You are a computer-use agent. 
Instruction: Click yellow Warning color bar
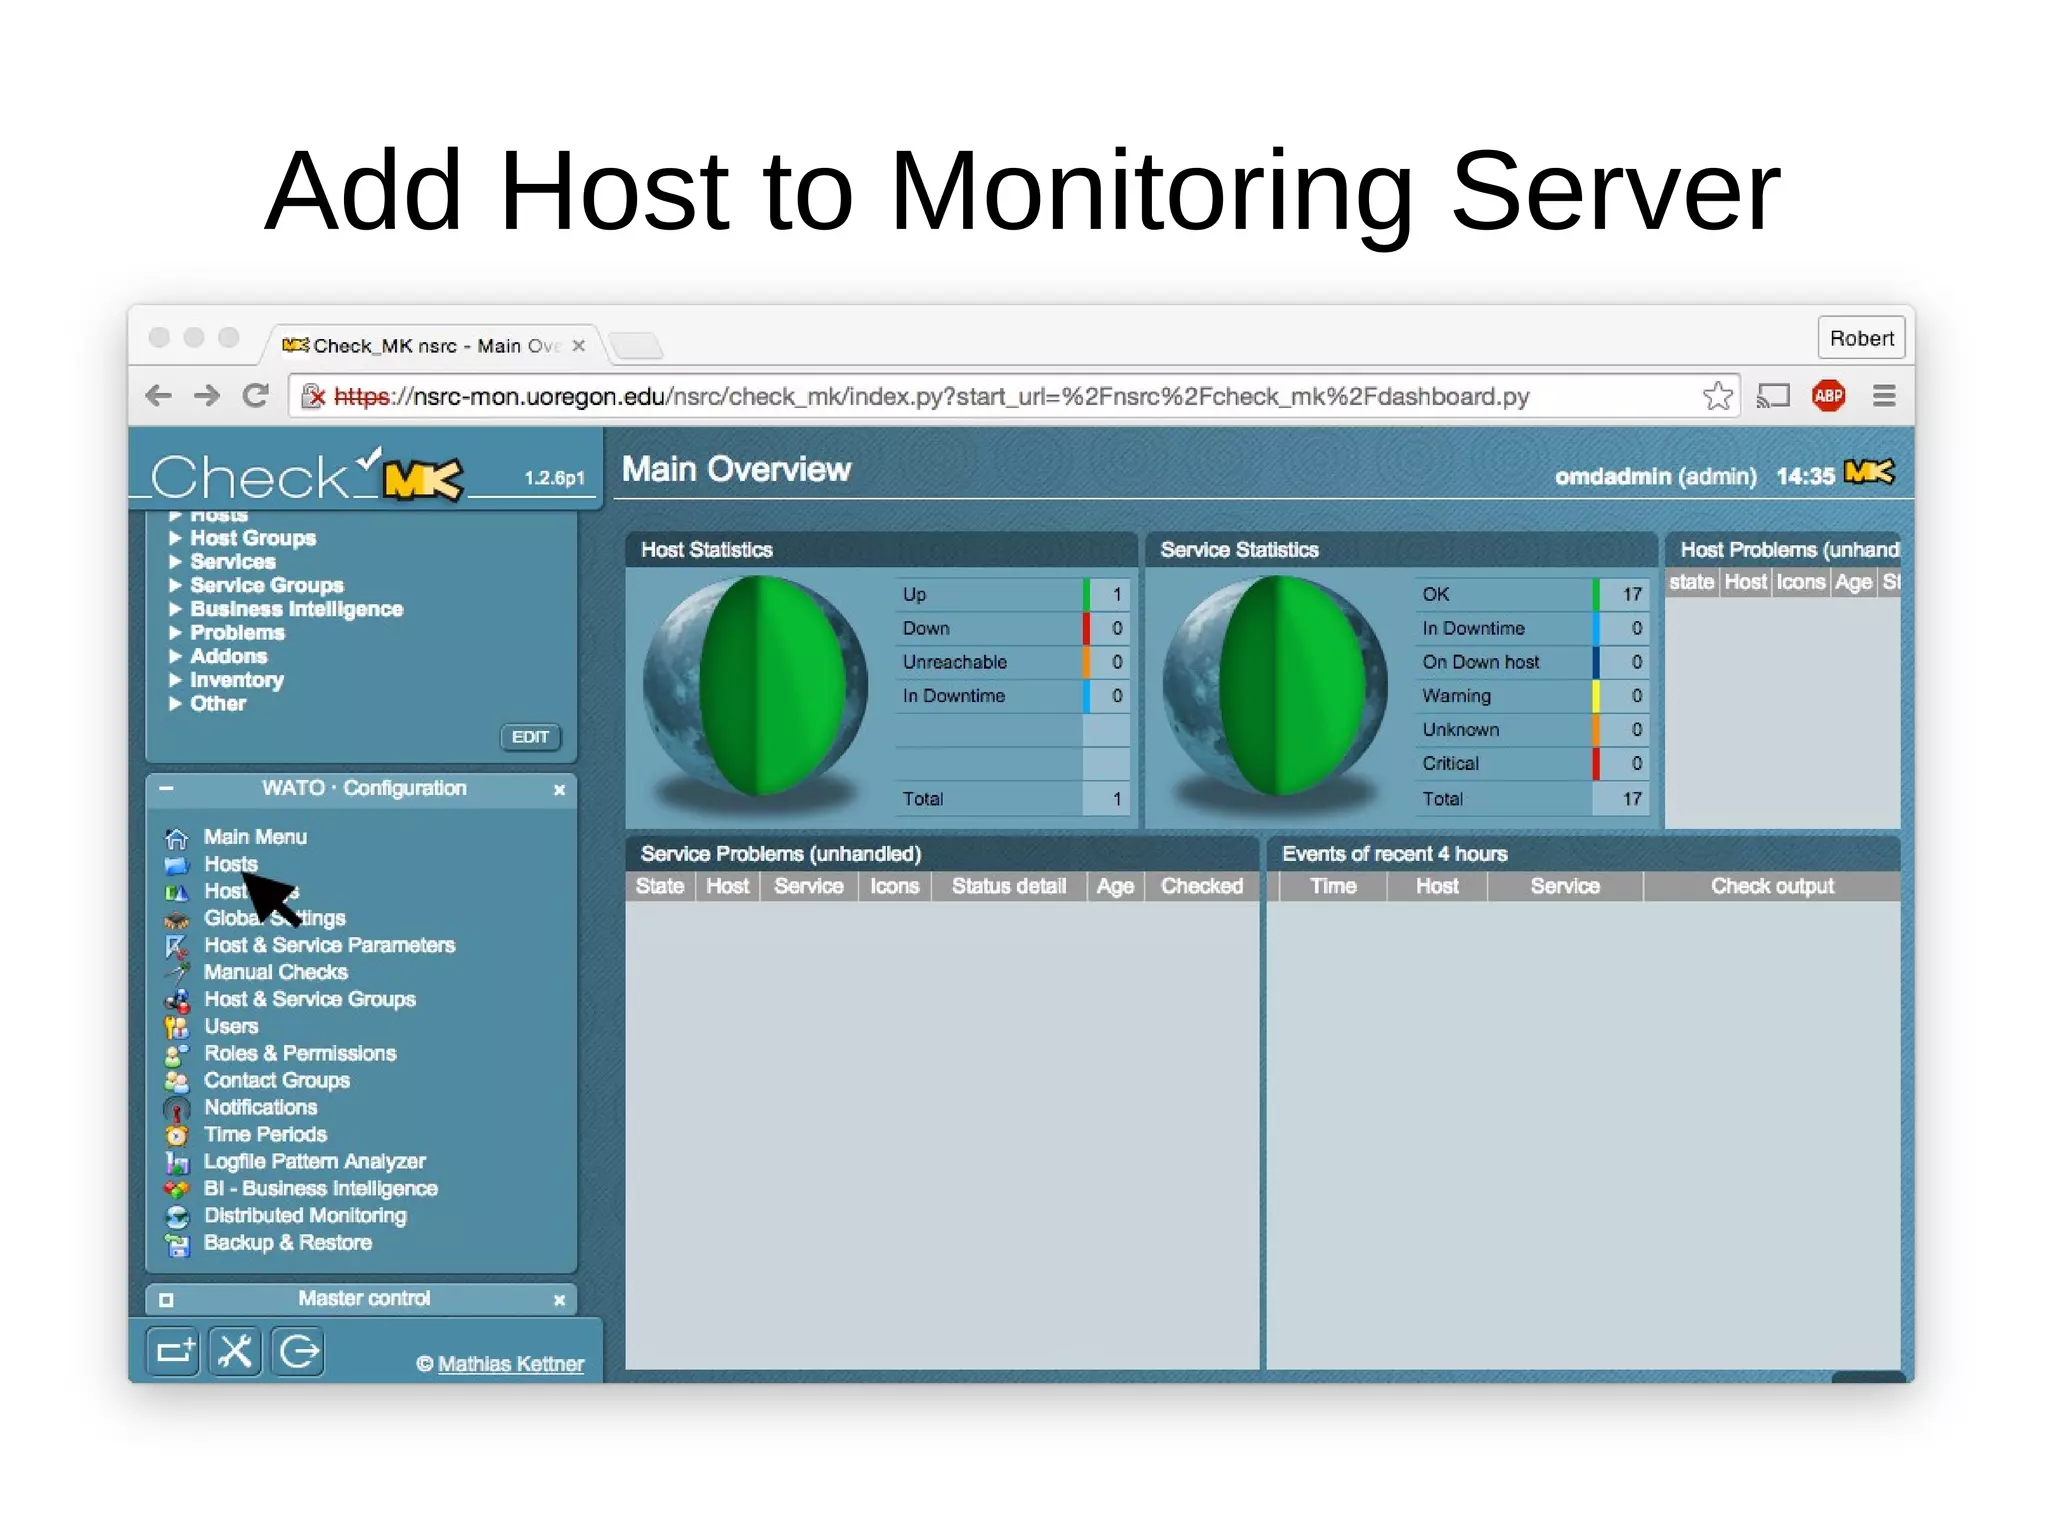[x=1596, y=696]
